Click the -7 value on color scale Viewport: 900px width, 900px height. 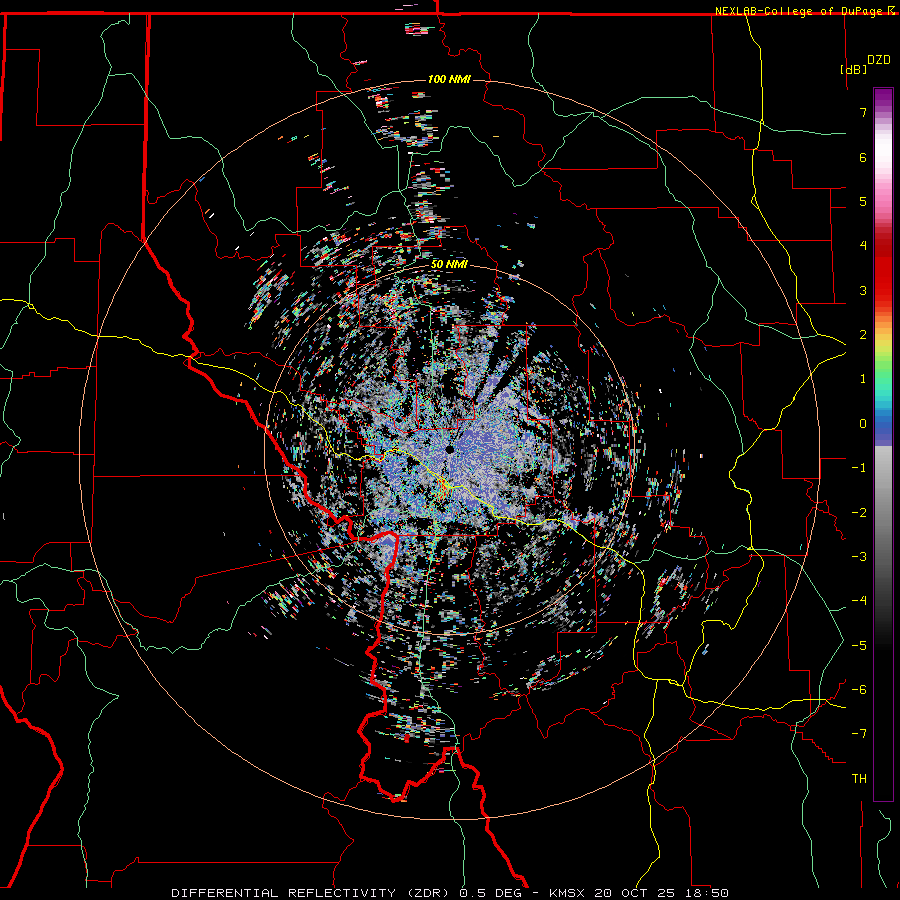(859, 734)
